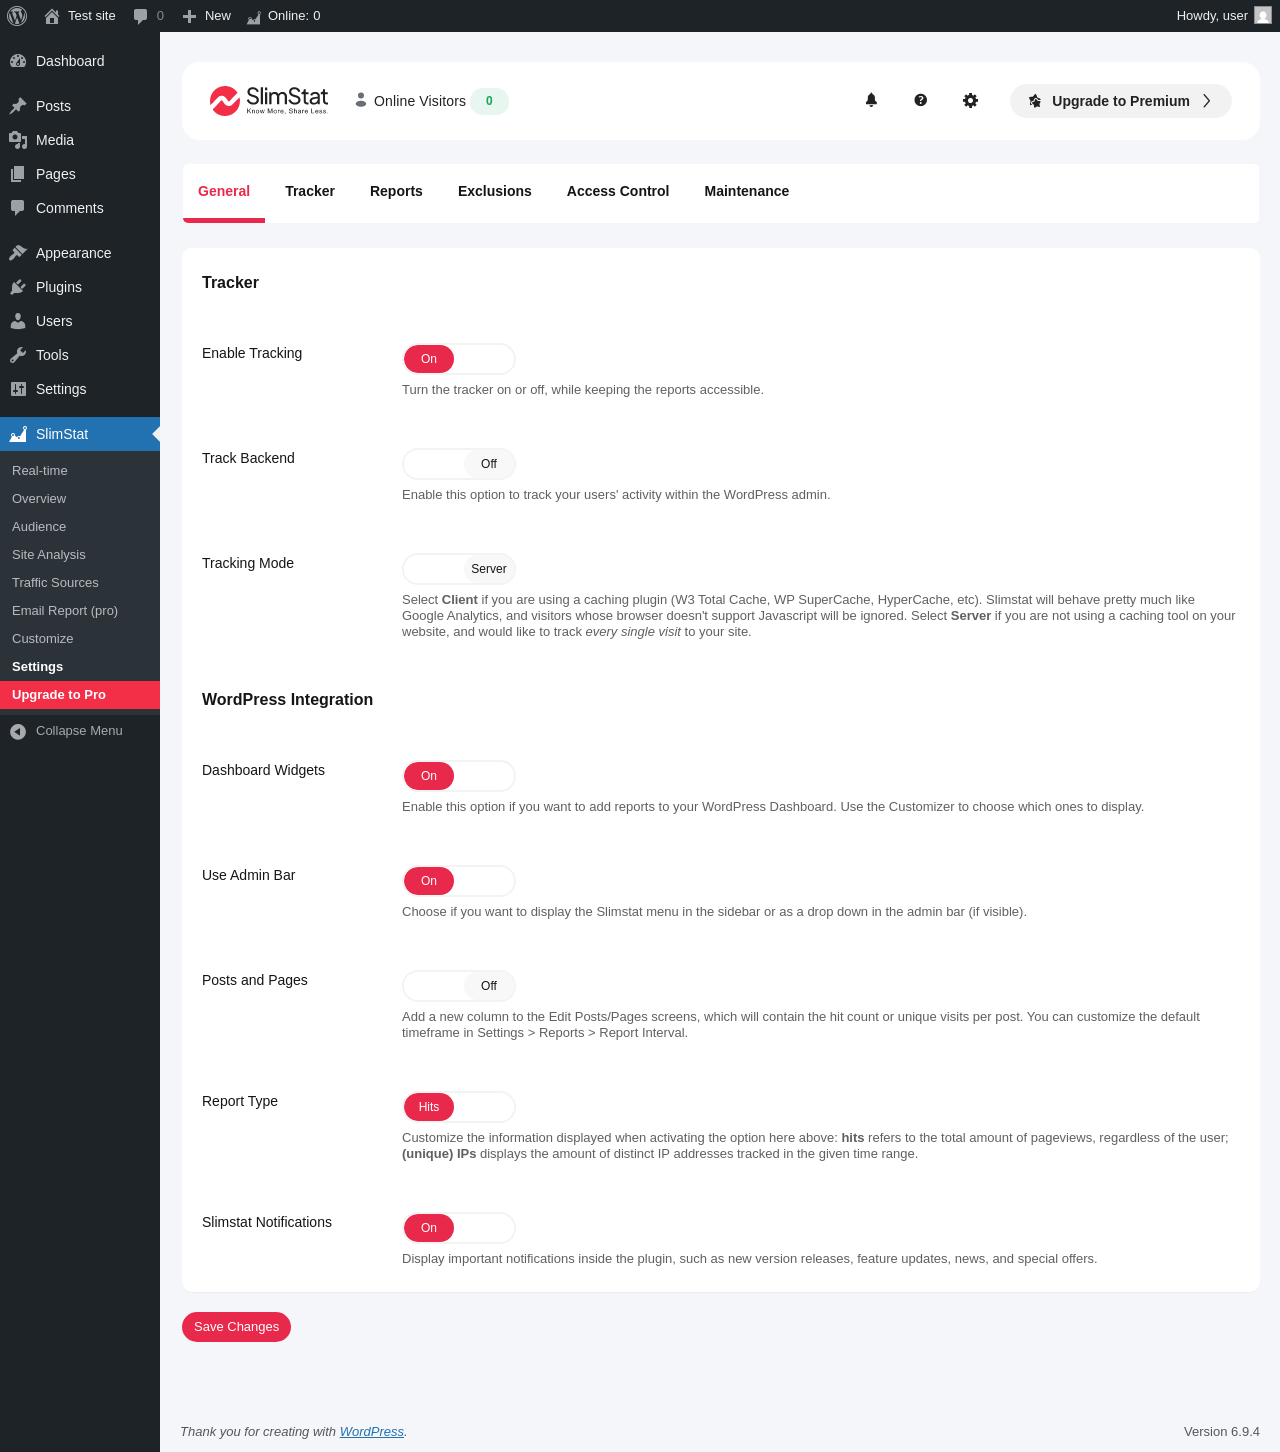Screen dimensions: 1280x1452
Task: Click the Save Changes button
Action: (237, 1327)
